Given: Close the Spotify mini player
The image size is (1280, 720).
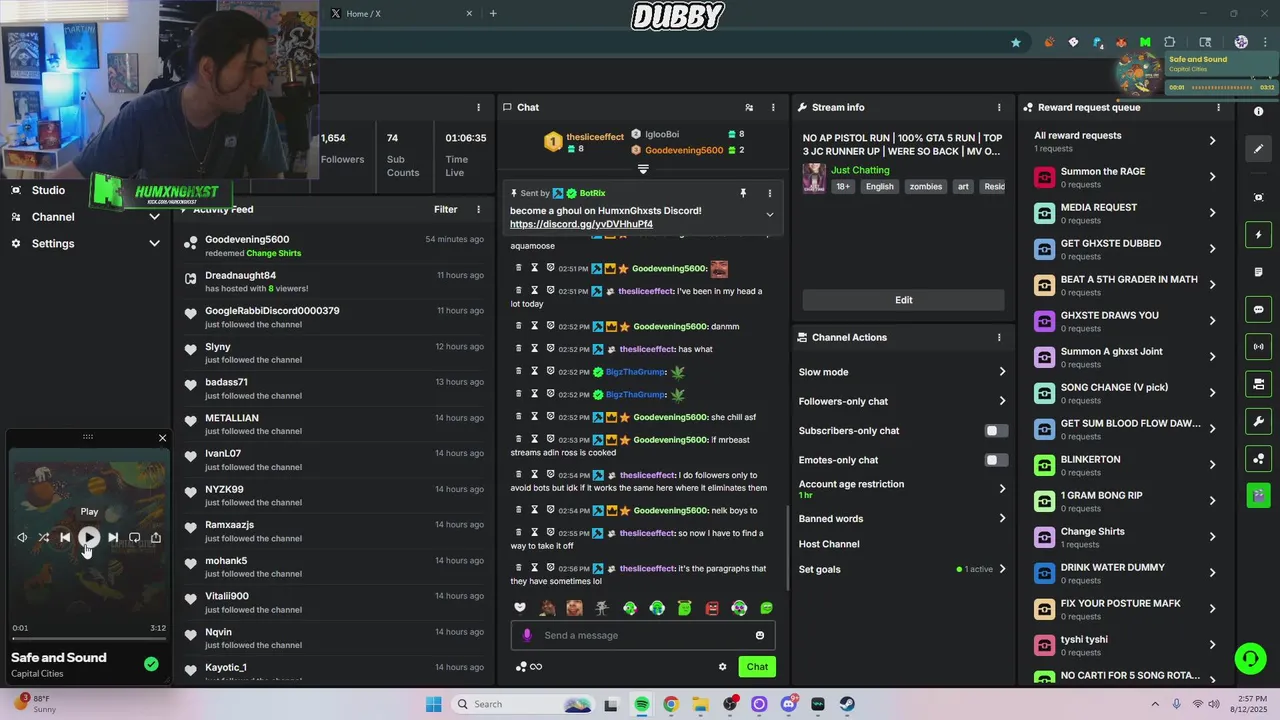Looking at the screenshot, I should coord(162,438).
